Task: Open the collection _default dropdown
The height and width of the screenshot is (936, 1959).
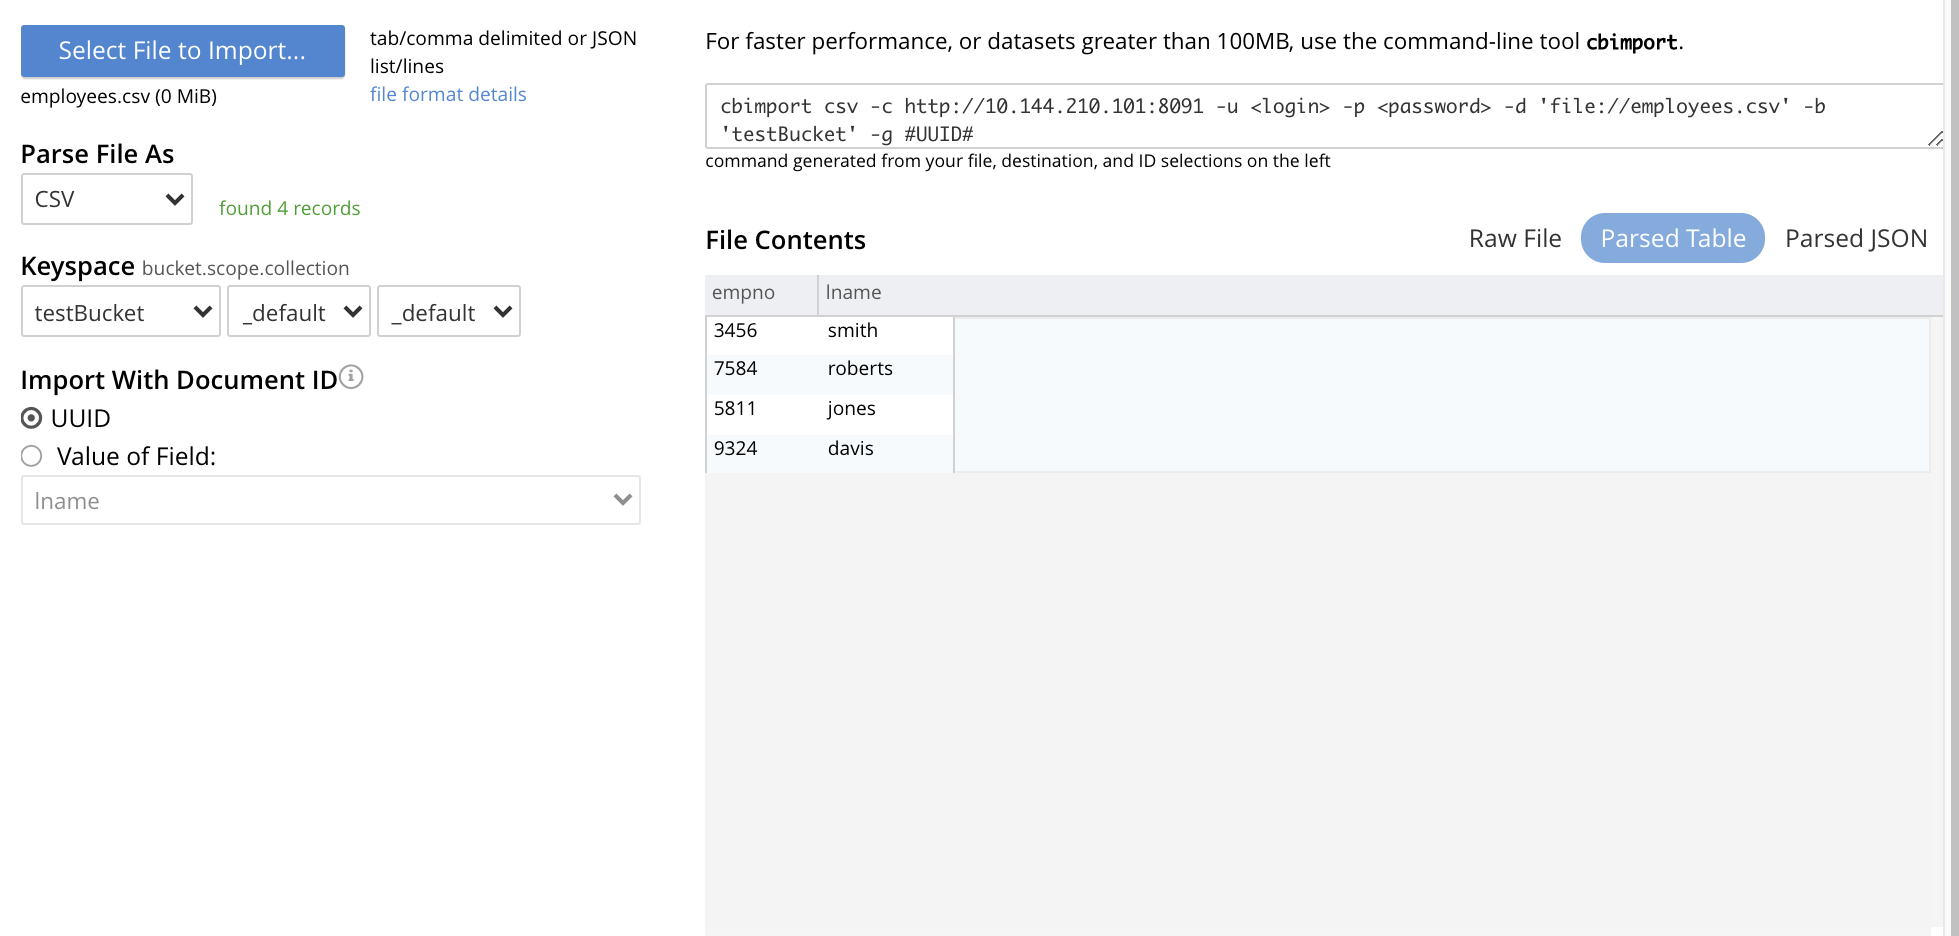Action: point(449,312)
